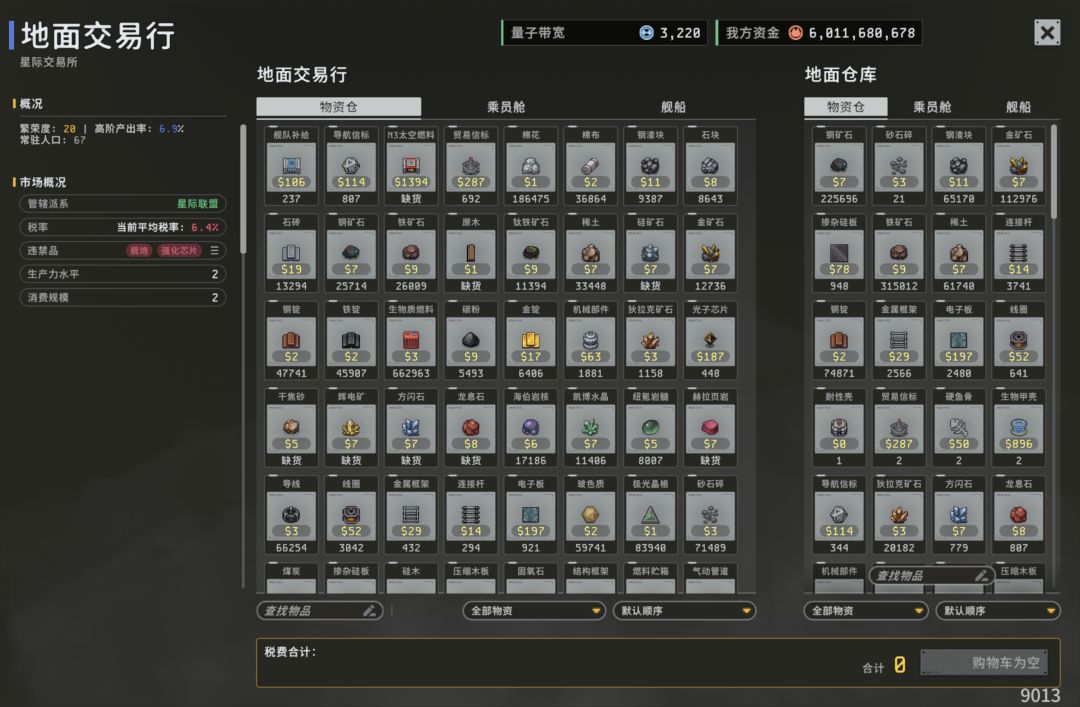1080x707 pixels.
Task: Choose the 玻色质 item
Action: [590, 515]
